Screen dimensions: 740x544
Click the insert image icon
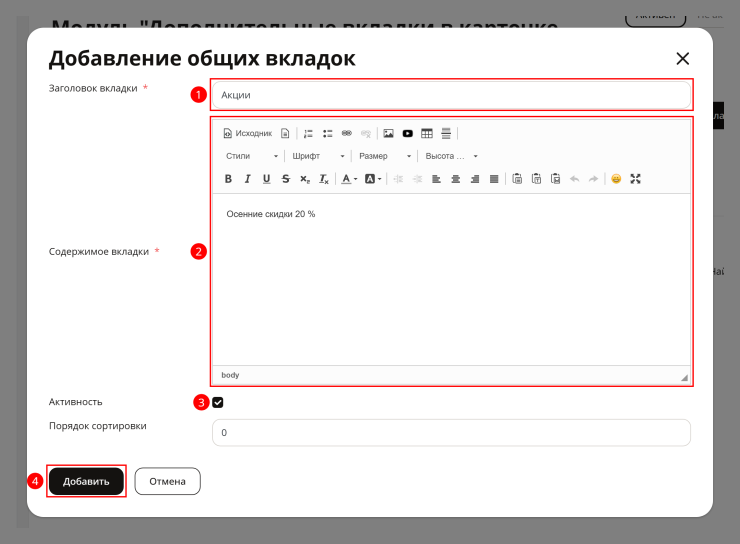click(x=388, y=134)
